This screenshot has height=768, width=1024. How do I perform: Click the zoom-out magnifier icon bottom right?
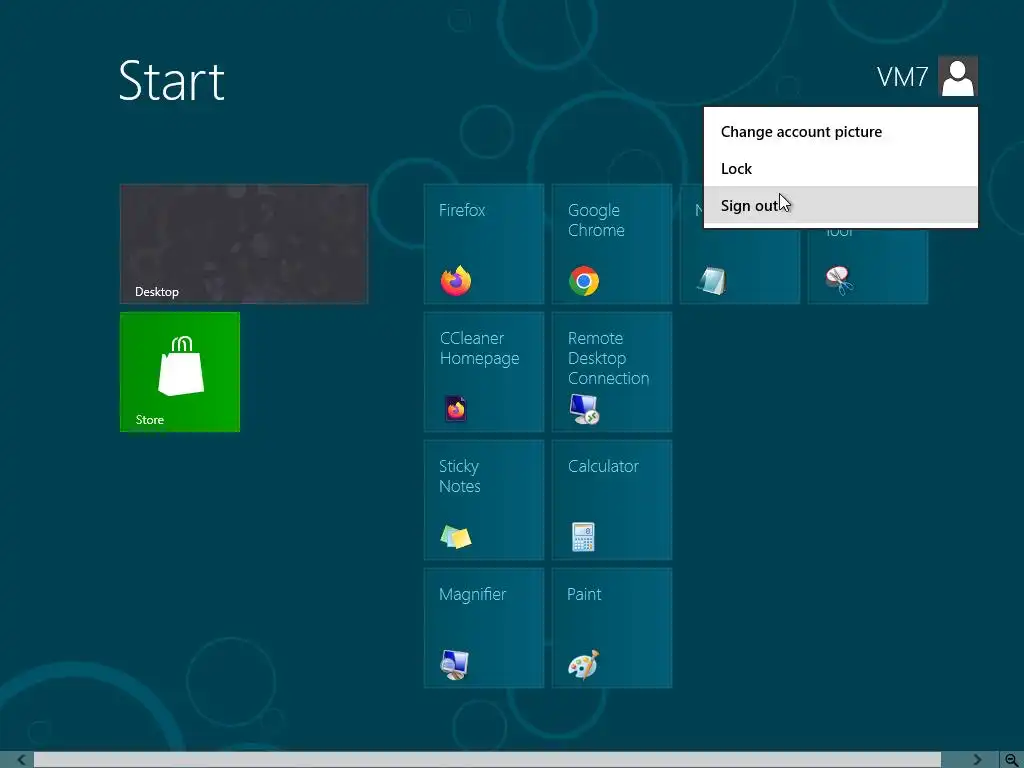[1012, 760]
